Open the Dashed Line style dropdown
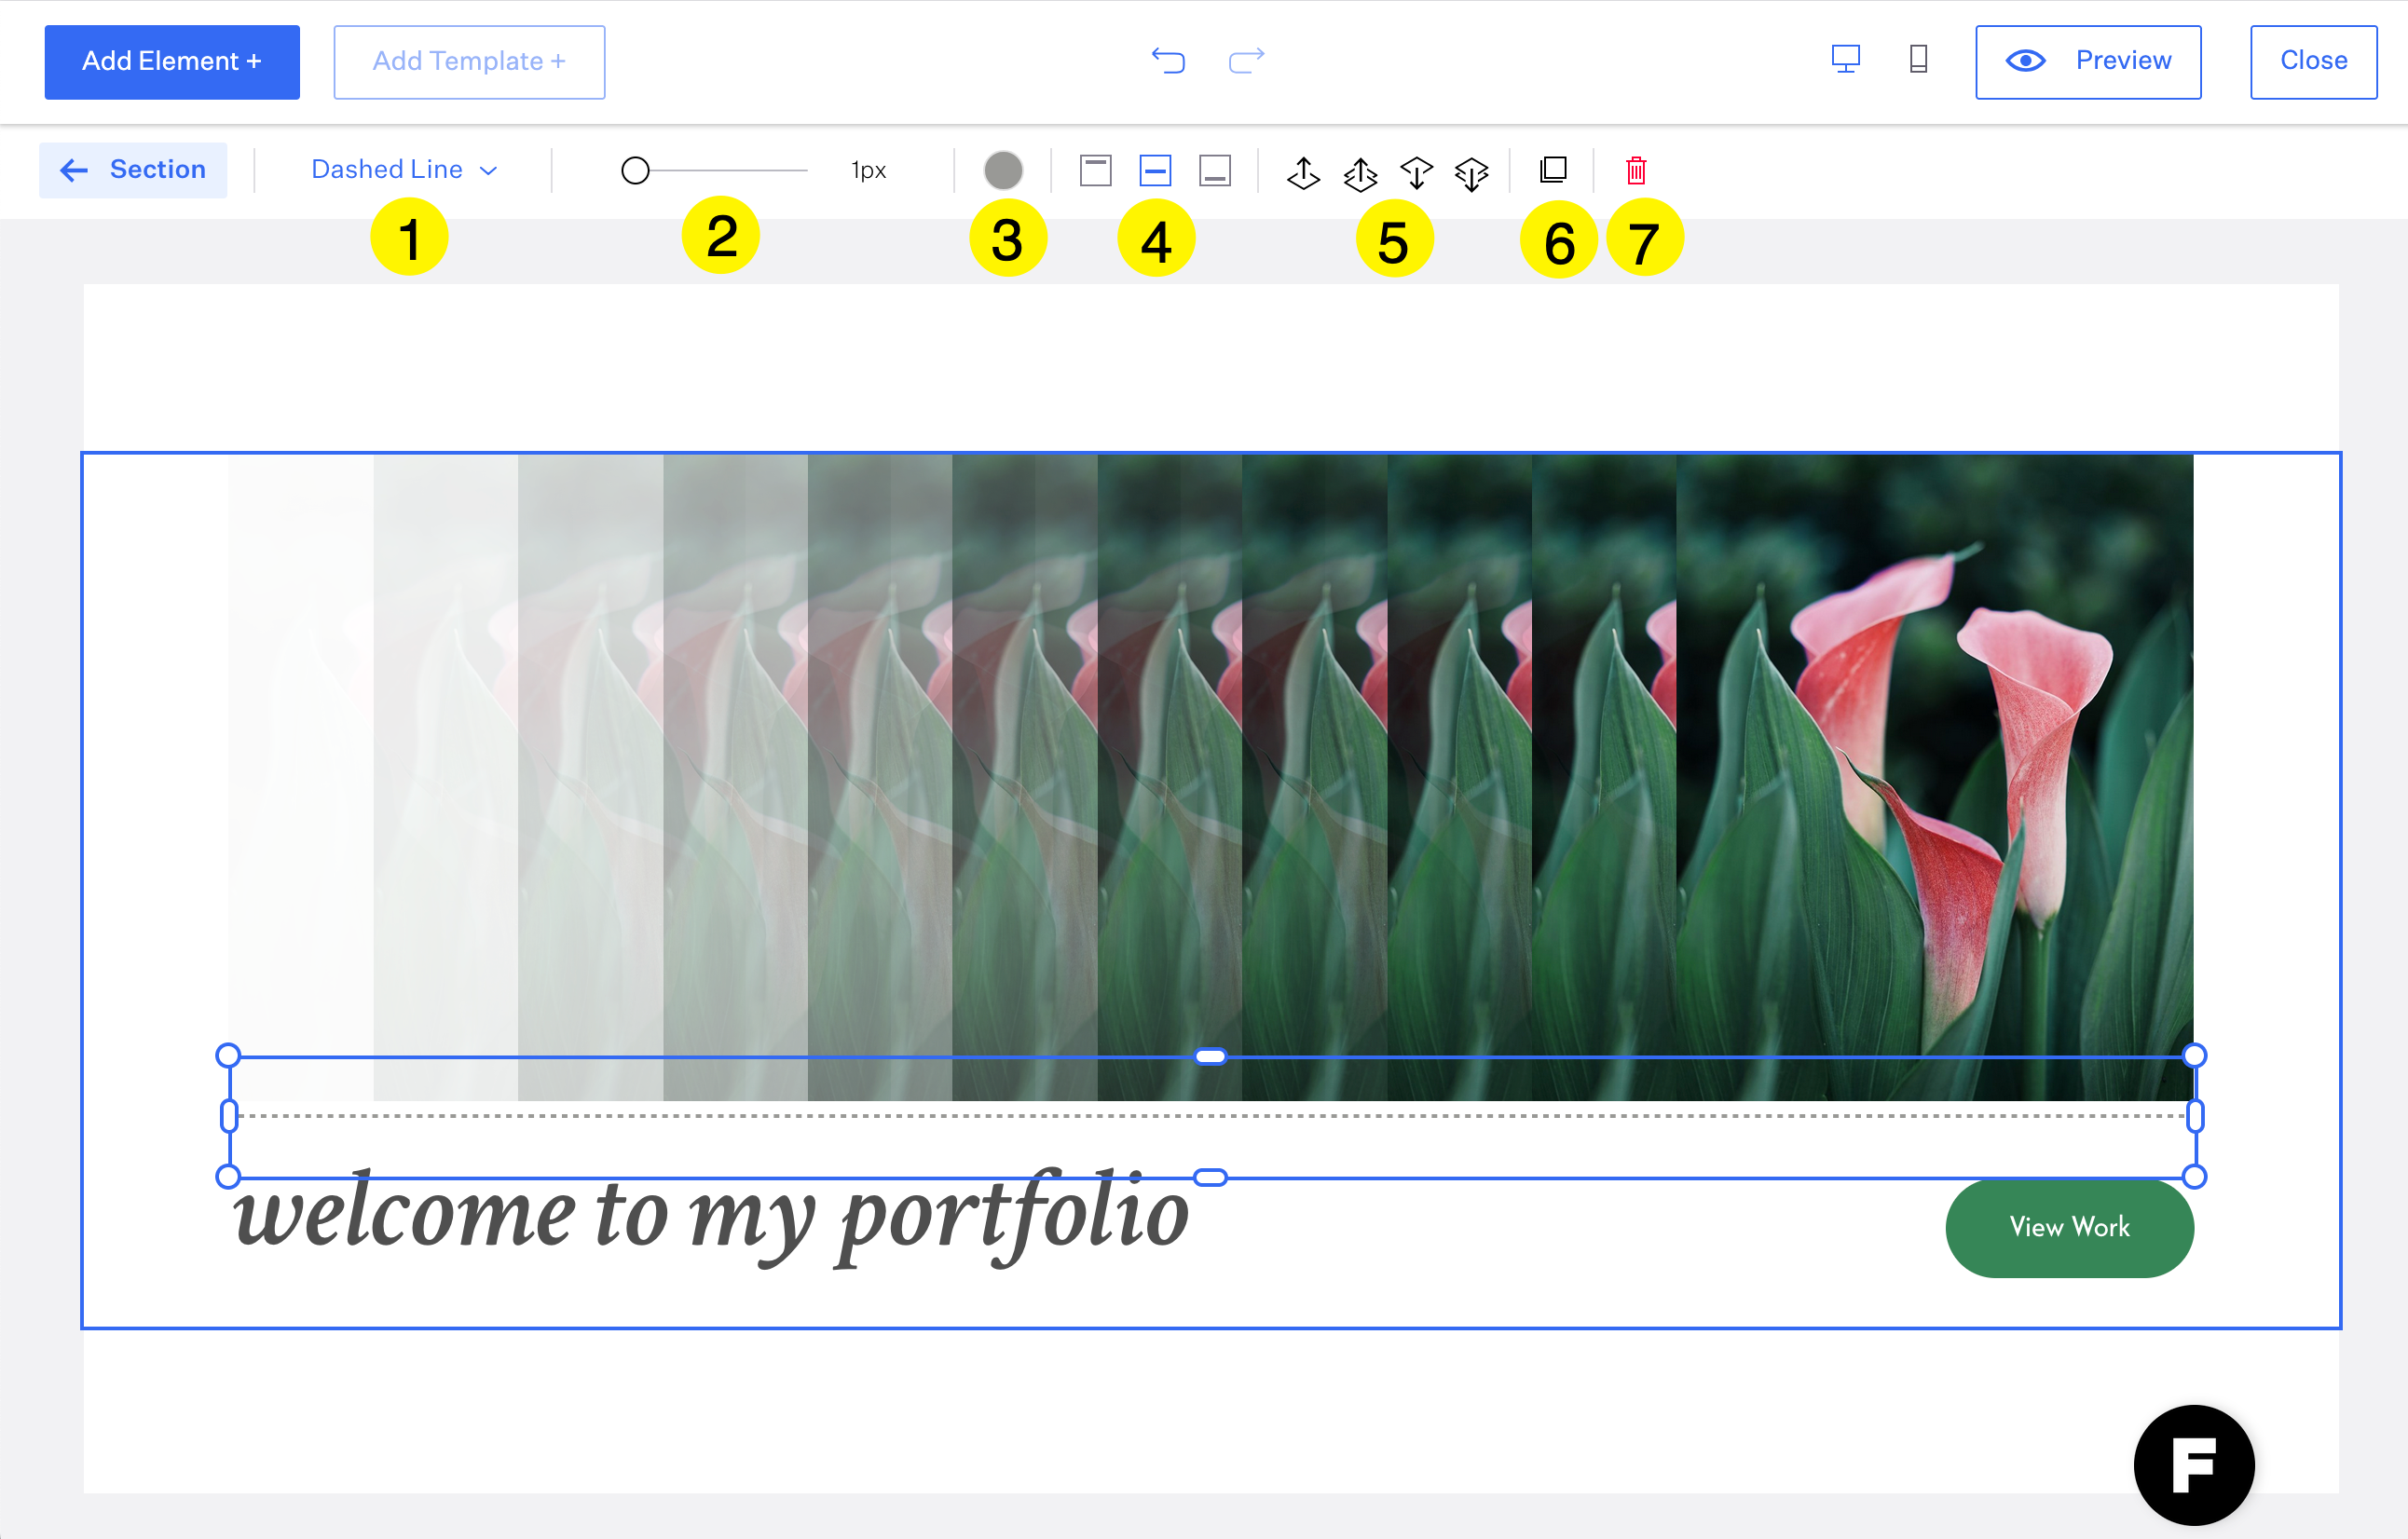 (404, 169)
